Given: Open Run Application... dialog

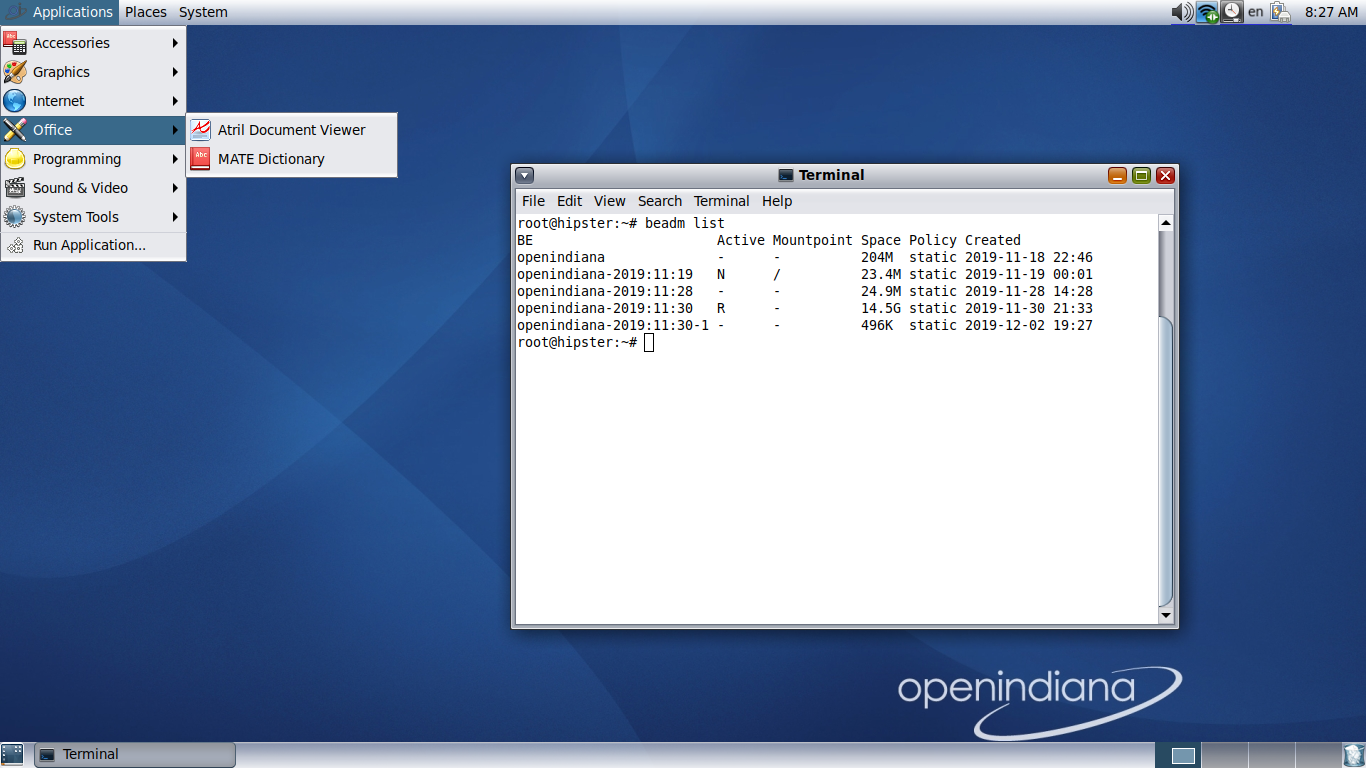Looking at the screenshot, I should click(x=94, y=245).
